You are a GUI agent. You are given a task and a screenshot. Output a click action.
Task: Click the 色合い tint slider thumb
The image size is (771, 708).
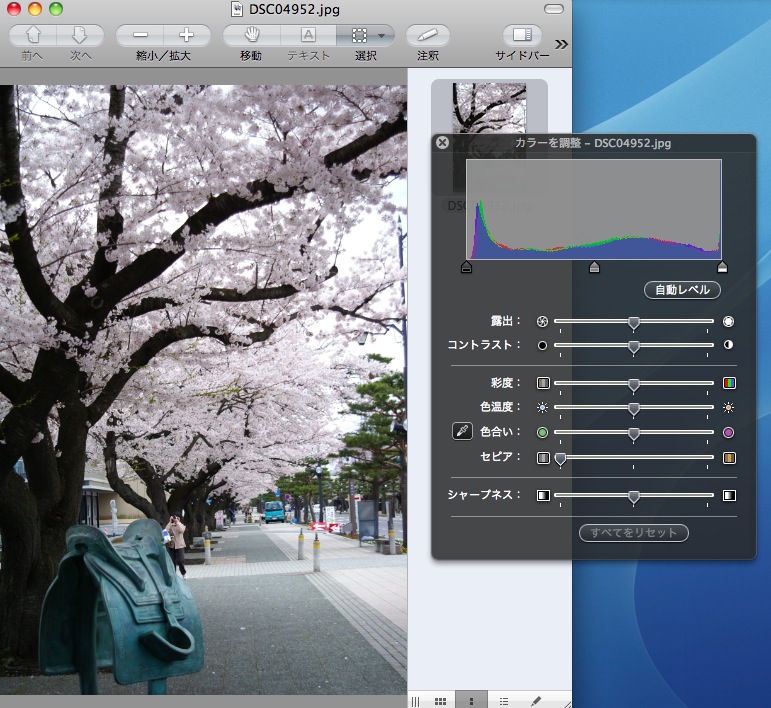pos(634,434)
